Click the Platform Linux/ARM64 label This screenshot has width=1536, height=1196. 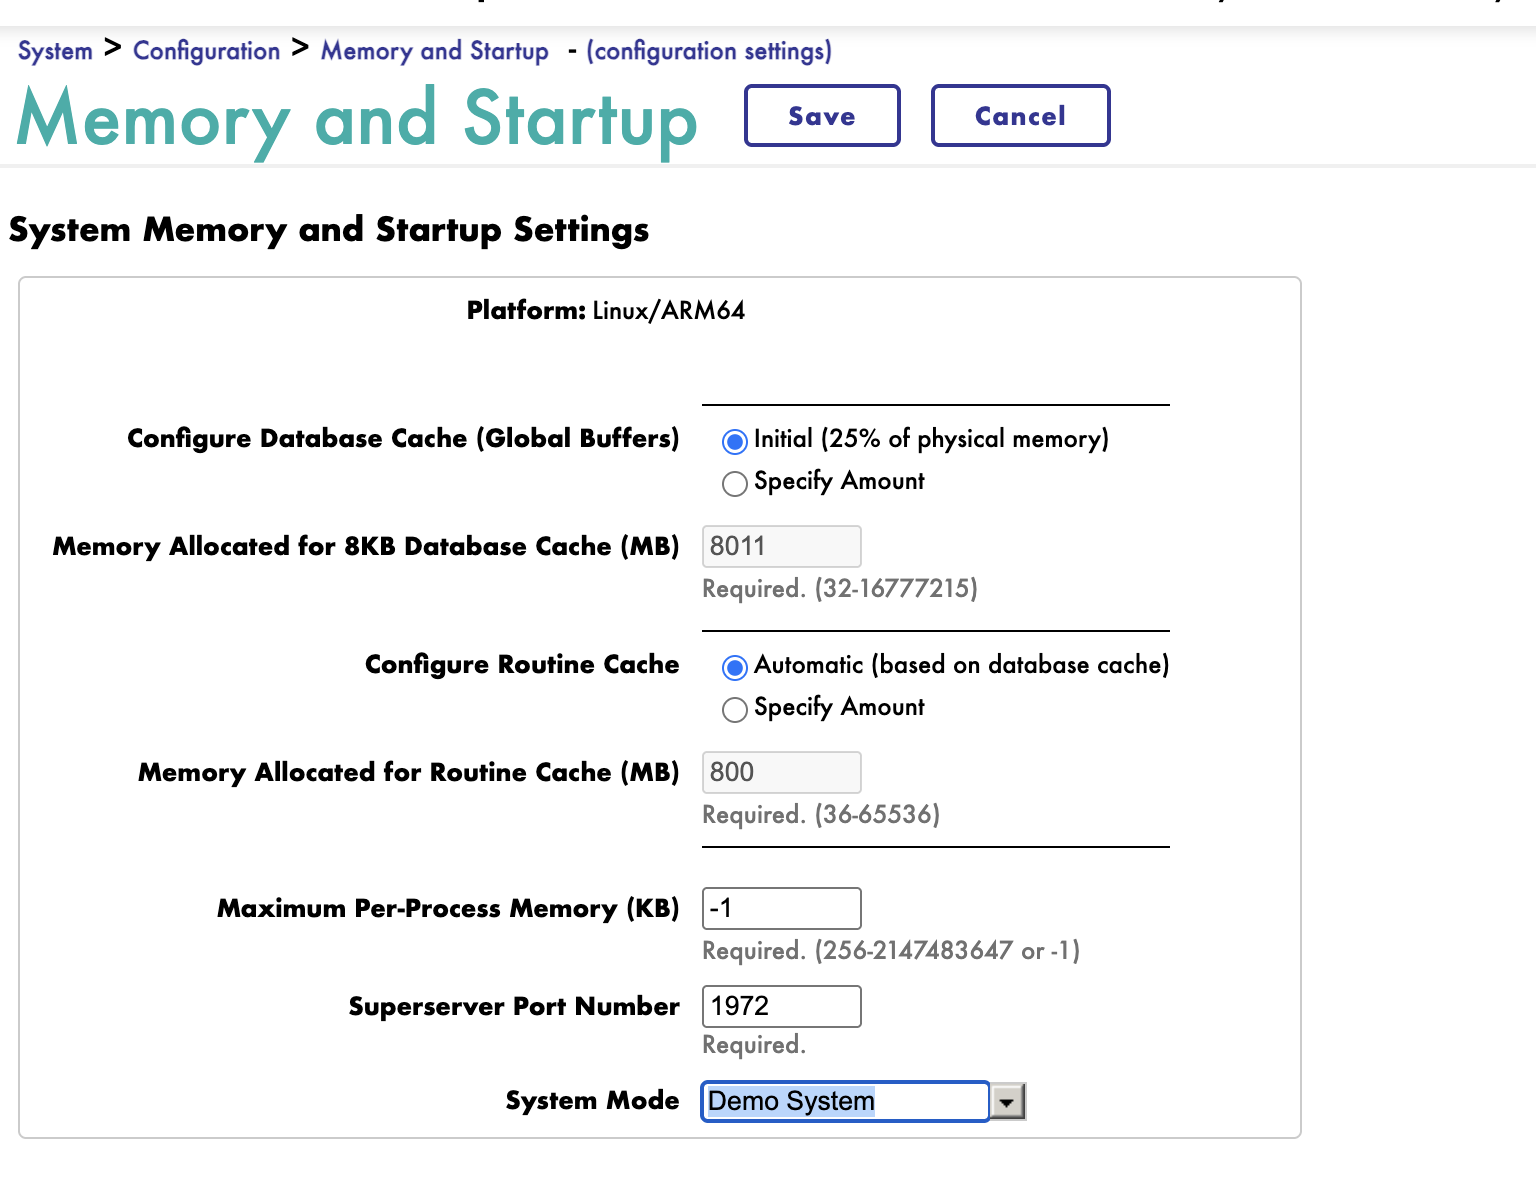pyautogui.click(x=606, y=310)
